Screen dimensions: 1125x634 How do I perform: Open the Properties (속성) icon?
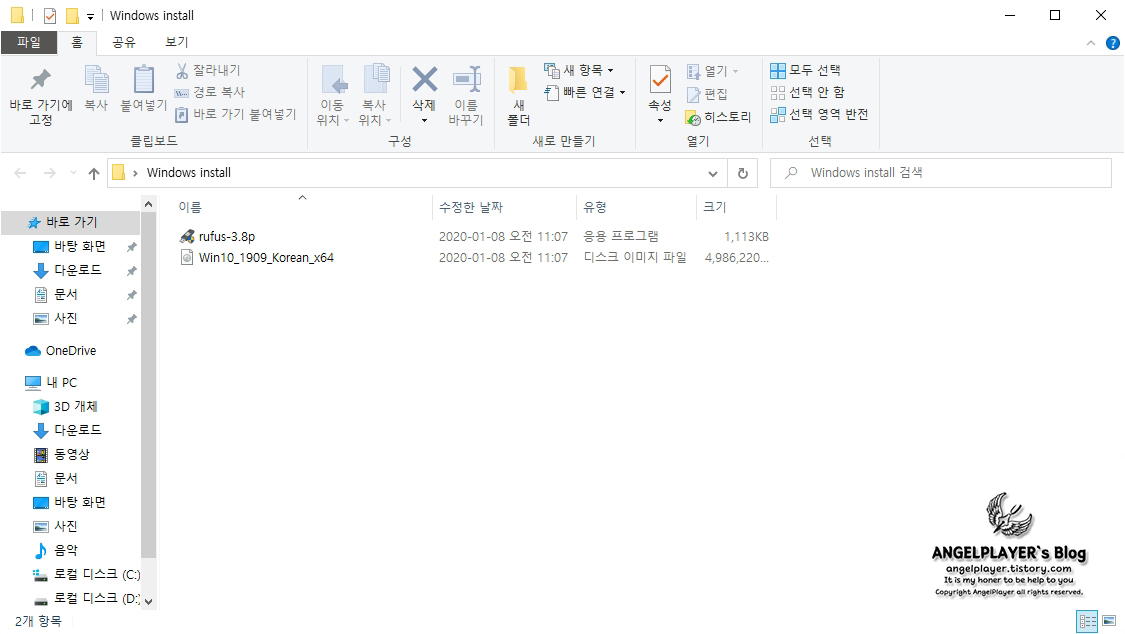coord(660,80)
